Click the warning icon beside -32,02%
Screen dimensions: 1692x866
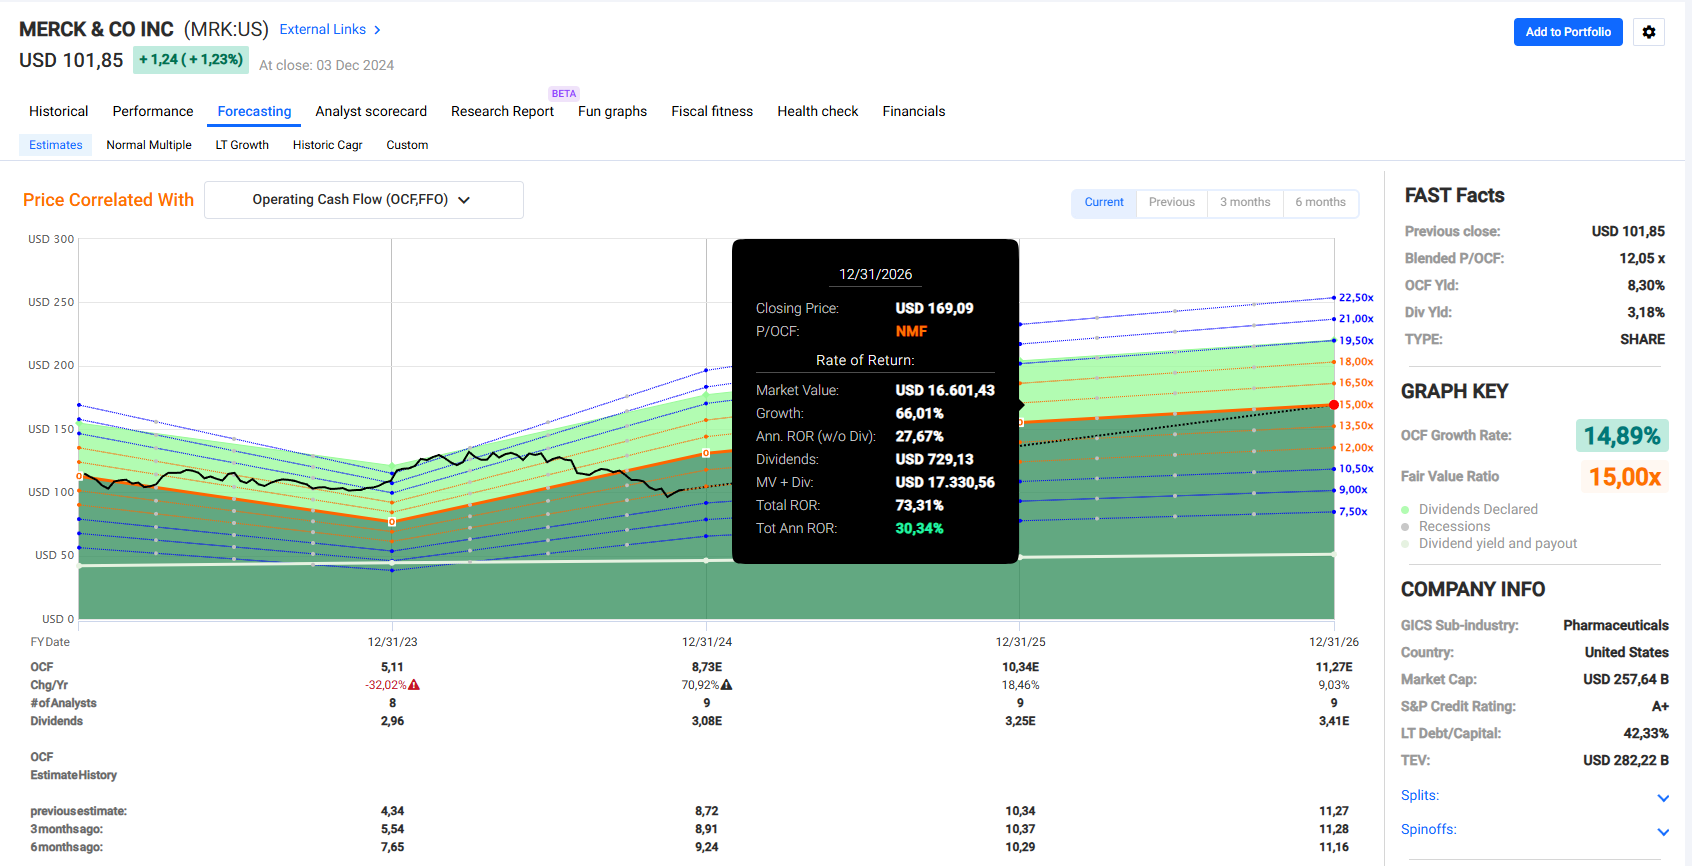tap(414, 685)
